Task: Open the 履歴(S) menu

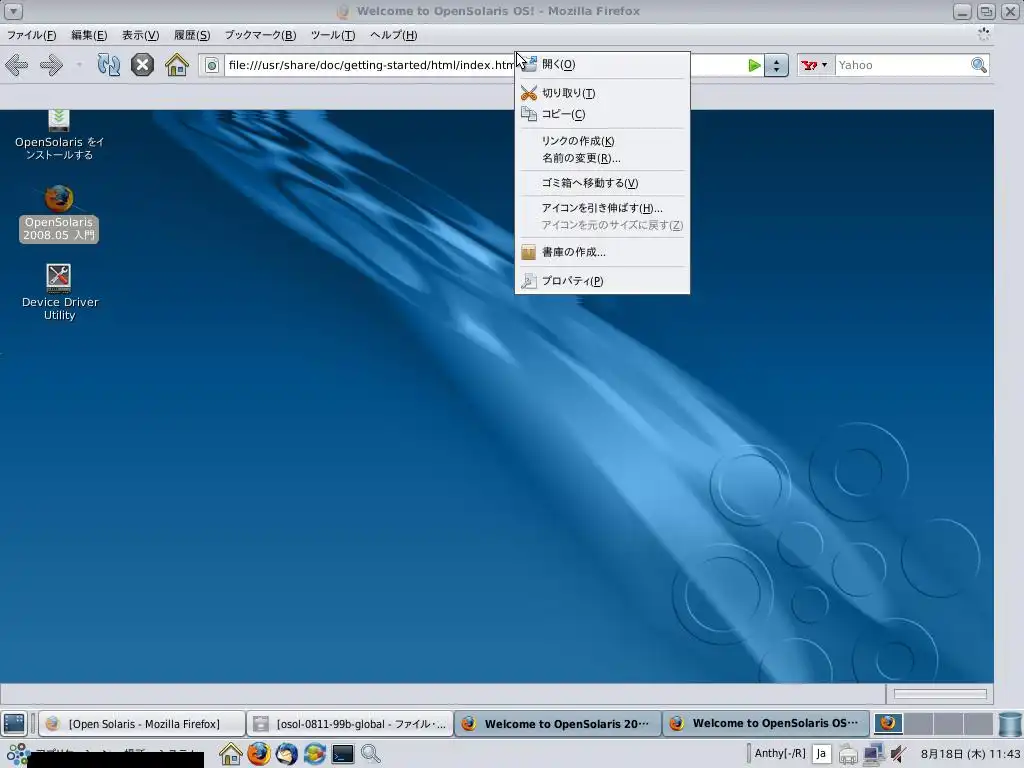Action: 192,35
